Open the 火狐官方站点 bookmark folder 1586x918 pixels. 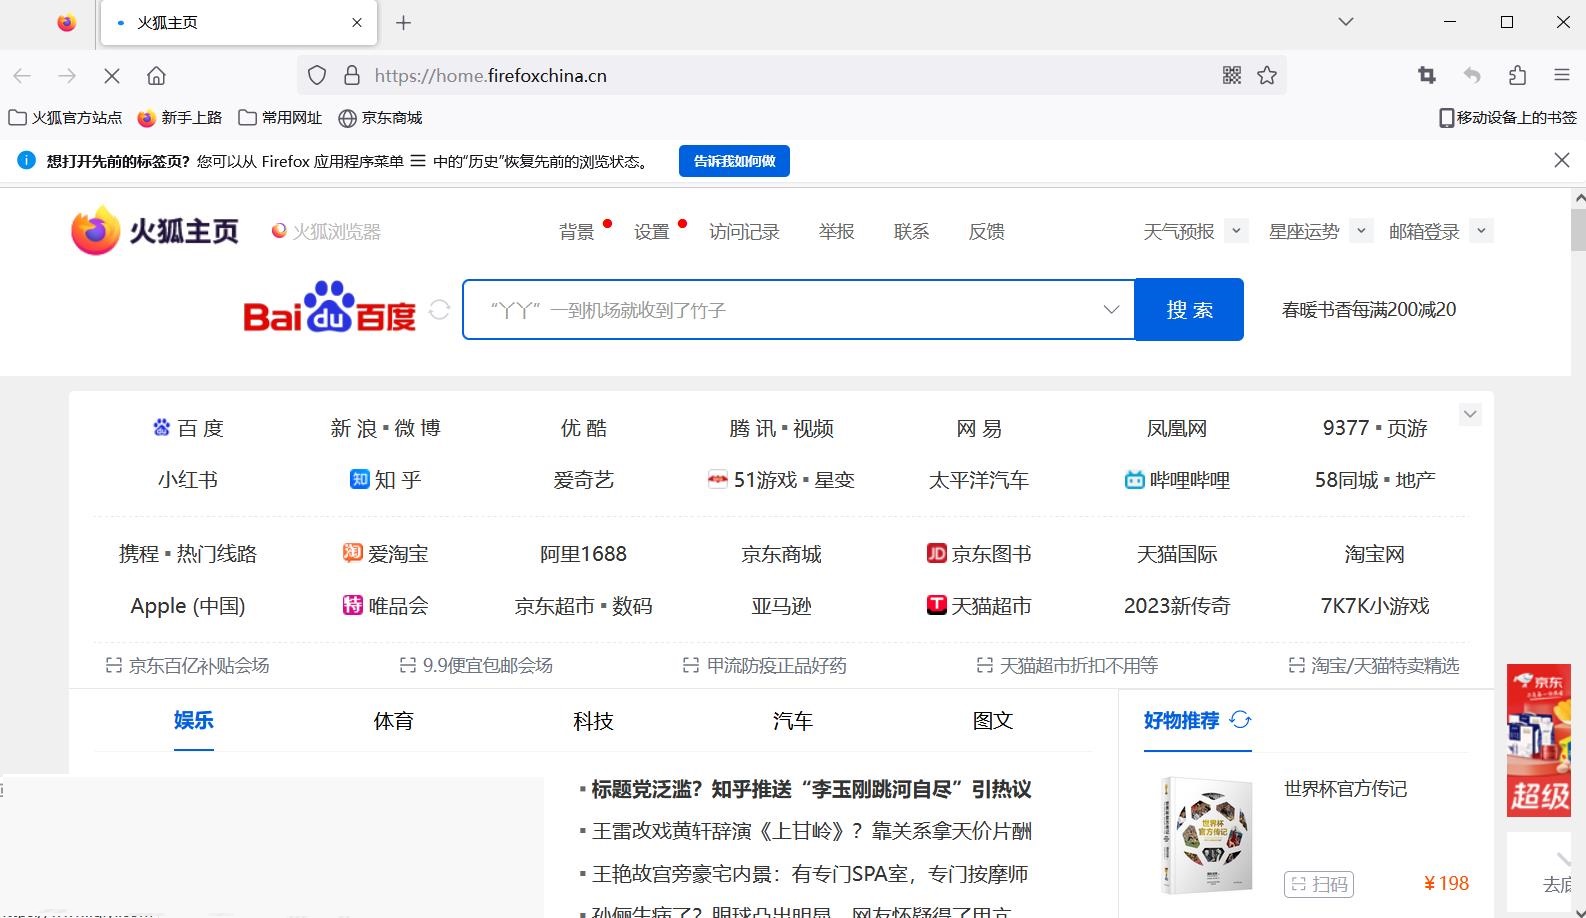65,118
